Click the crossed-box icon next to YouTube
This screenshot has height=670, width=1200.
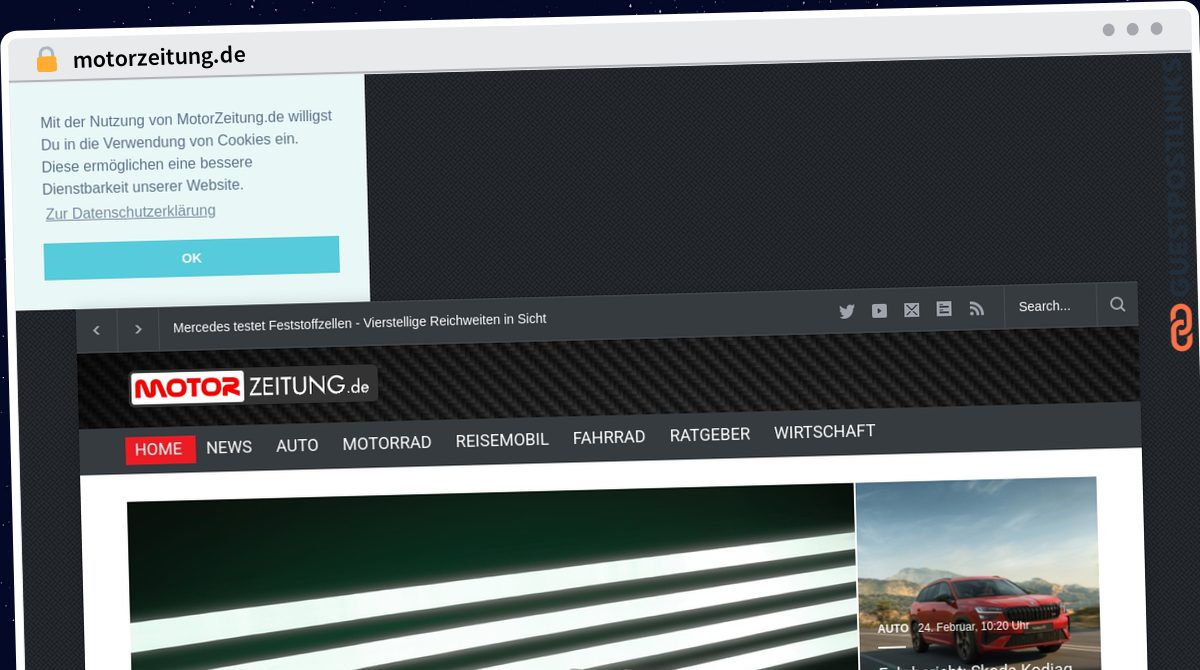(912, 310)
